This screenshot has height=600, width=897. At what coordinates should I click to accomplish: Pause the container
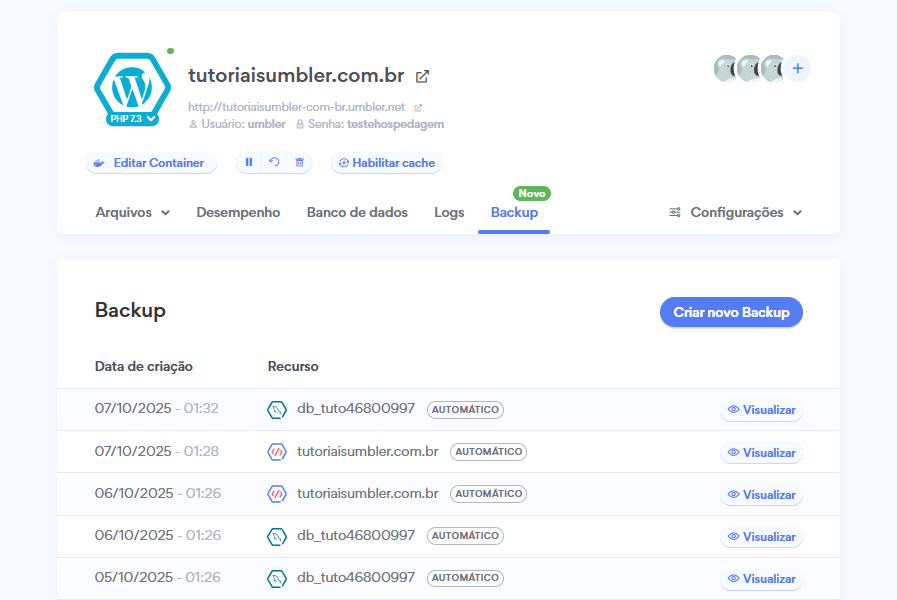tap(249, 162)
